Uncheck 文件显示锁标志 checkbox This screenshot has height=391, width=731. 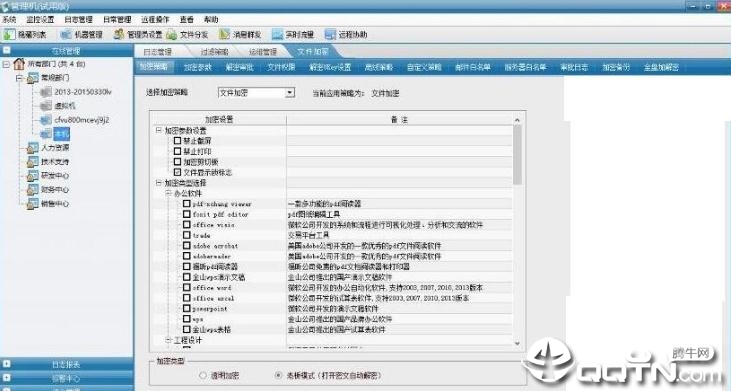(x=177, y=172)
